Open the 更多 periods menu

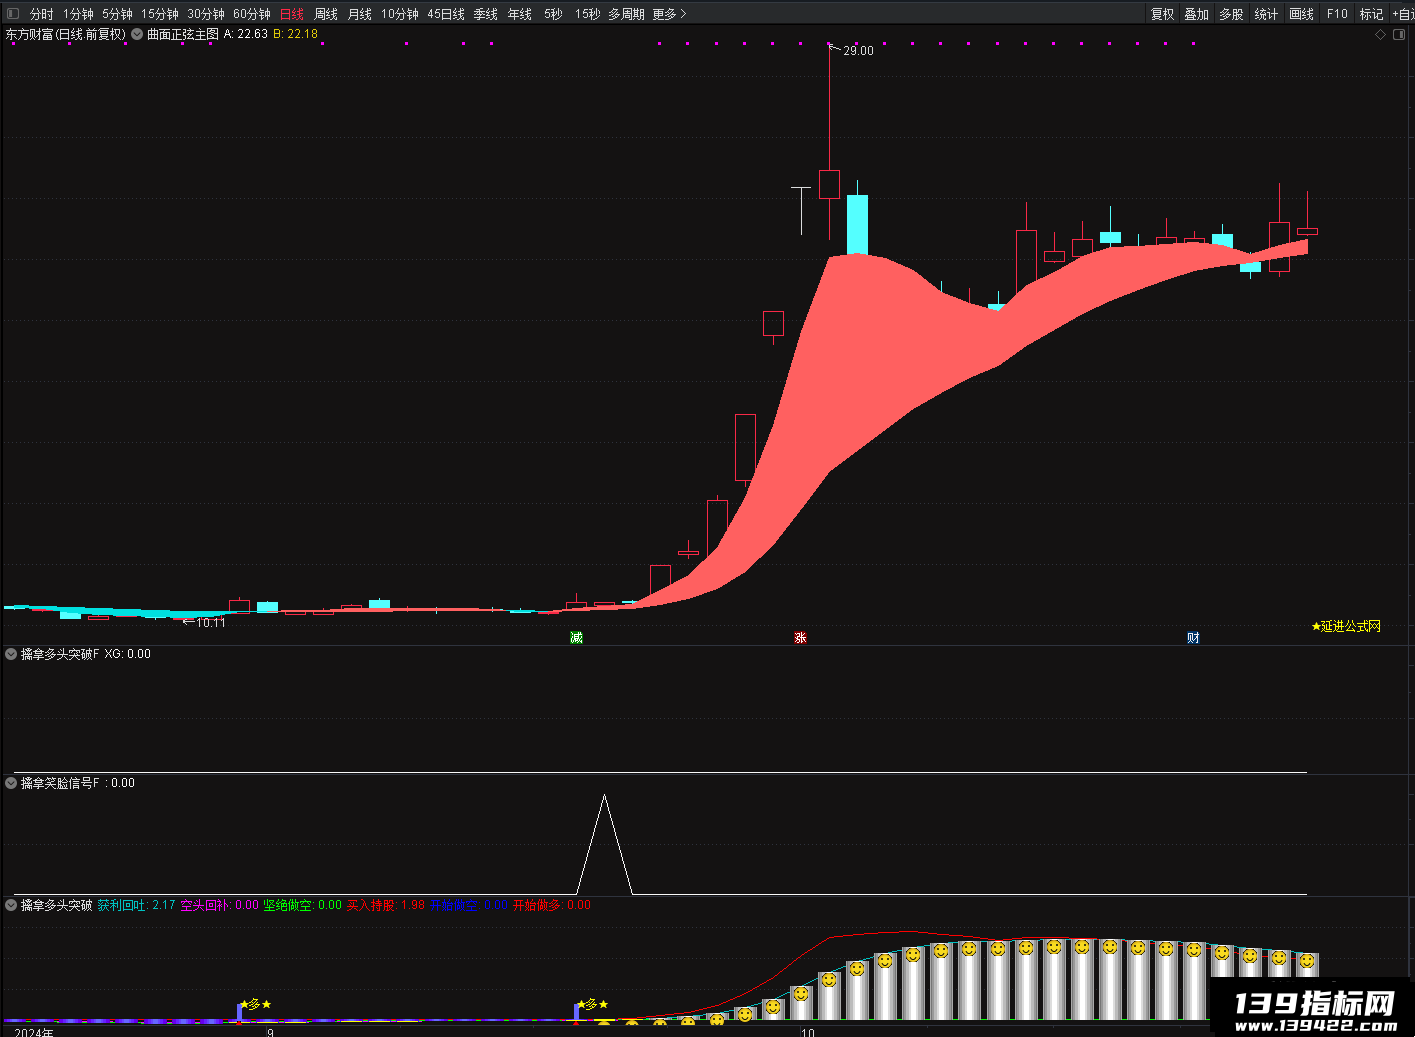pyautogui.click(x=669, y=14)
